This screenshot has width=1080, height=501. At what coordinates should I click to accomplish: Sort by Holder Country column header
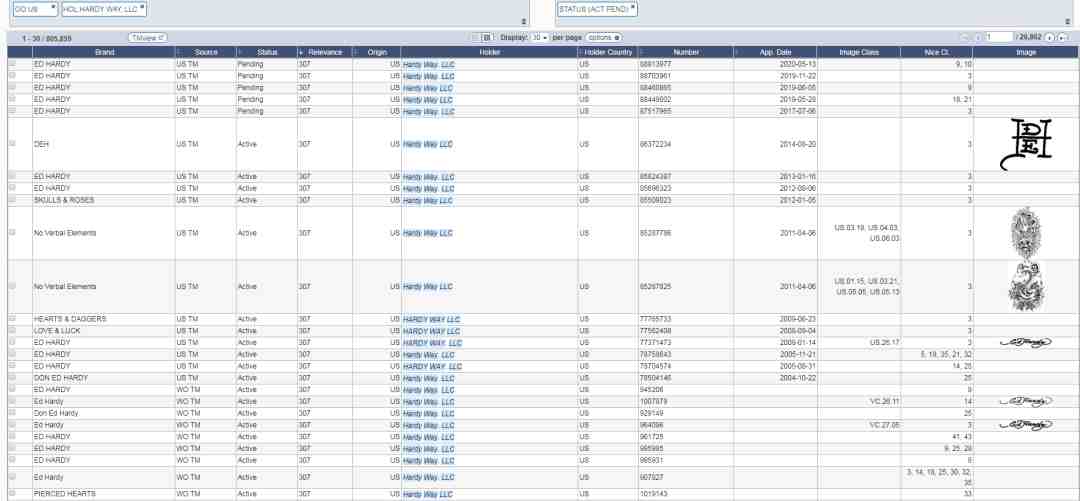point(608,52)
